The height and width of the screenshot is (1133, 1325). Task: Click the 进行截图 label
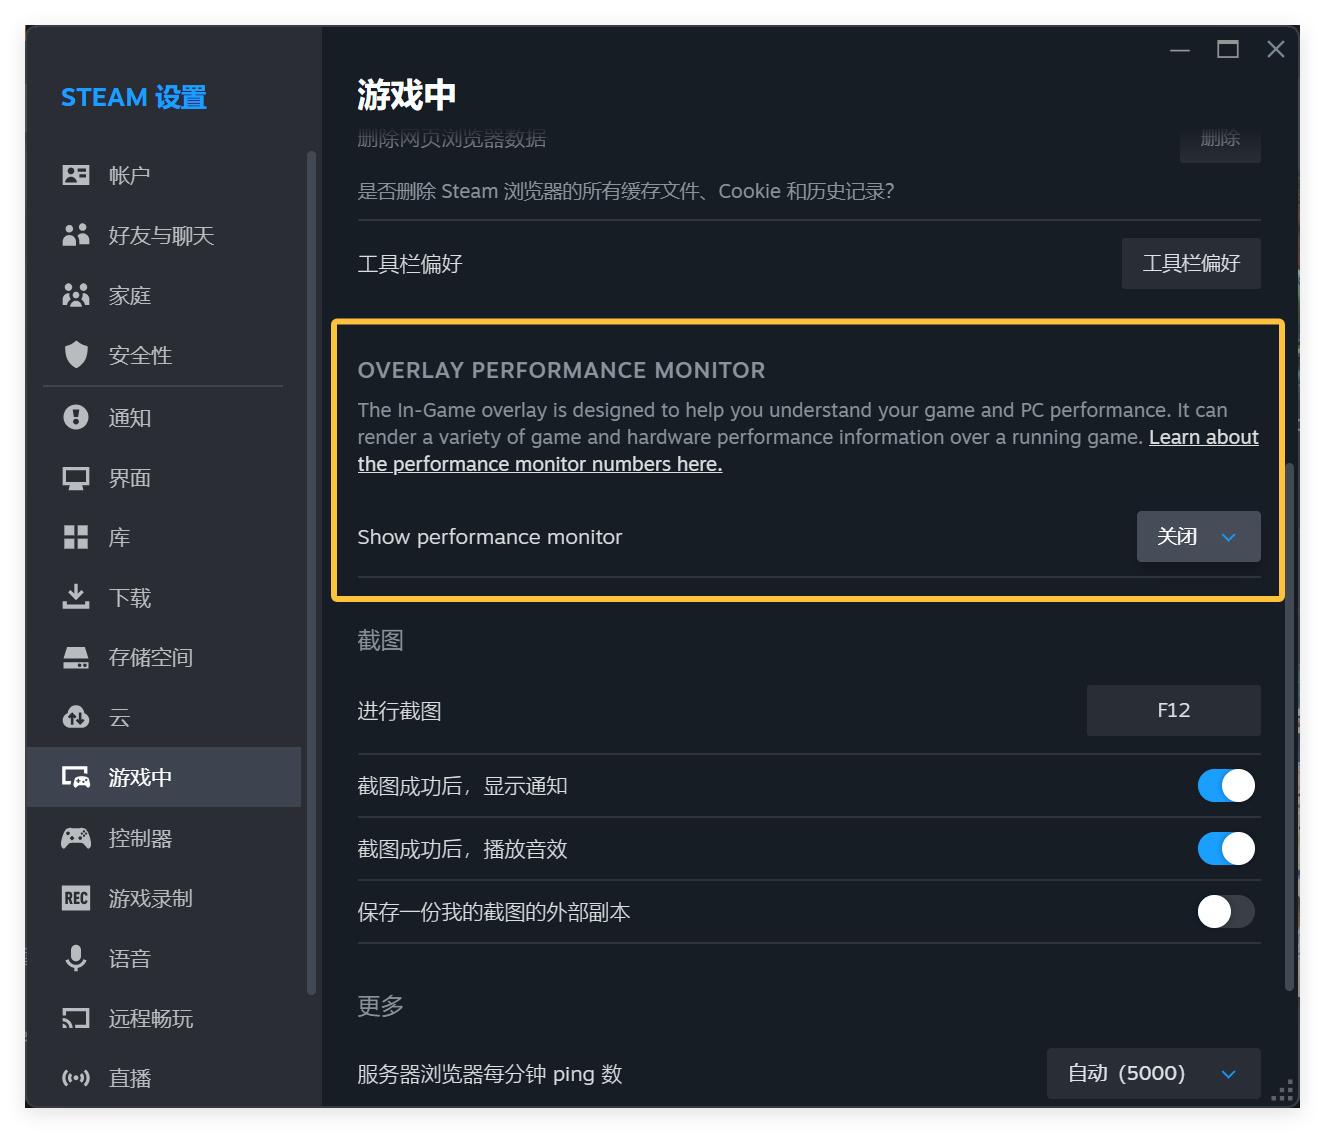(399, 711)
